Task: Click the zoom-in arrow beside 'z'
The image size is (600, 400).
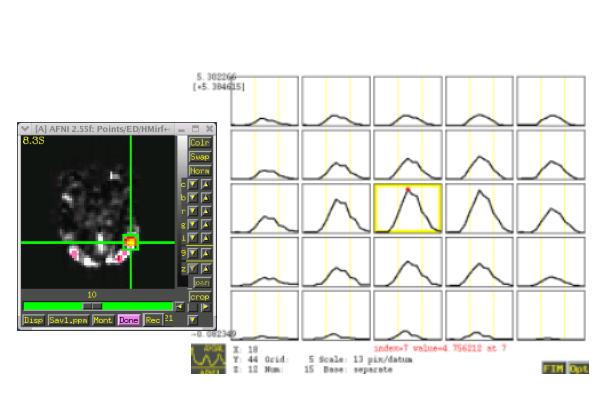Action: 206,269
